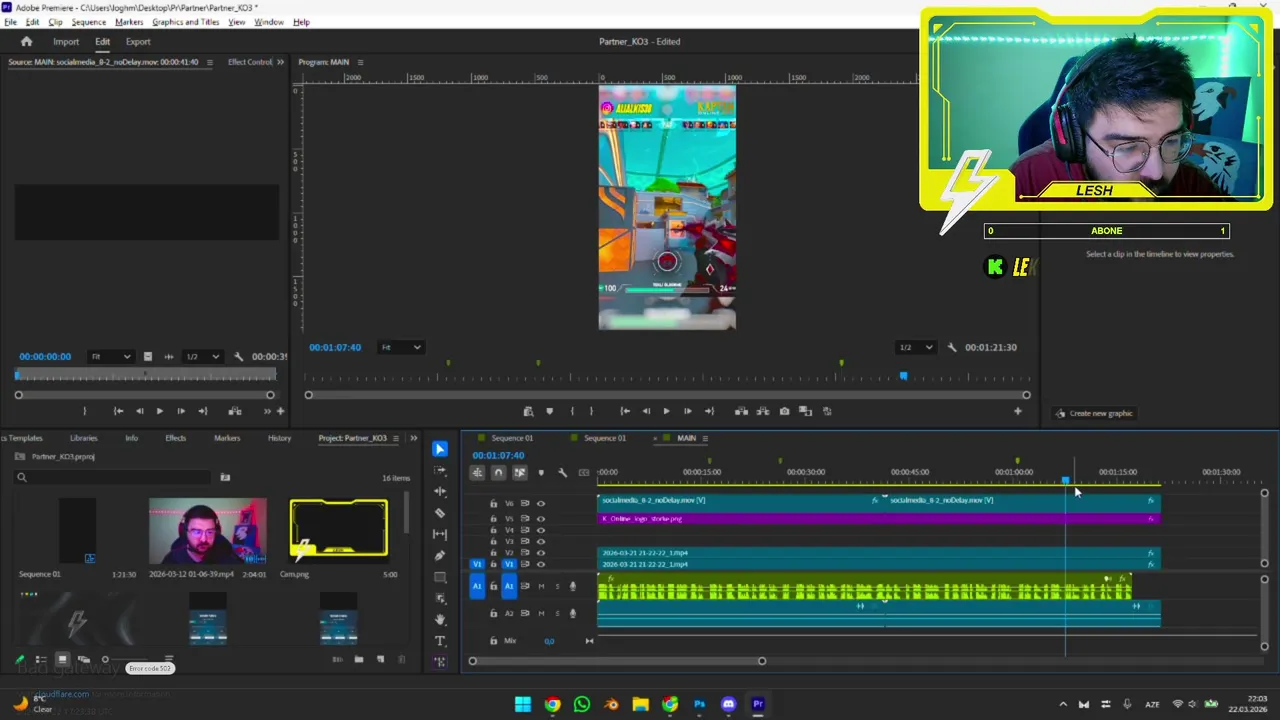The image size is (1280, 720).
Task: Open Program monitor button editor plus
Action: coord(1017,411)
